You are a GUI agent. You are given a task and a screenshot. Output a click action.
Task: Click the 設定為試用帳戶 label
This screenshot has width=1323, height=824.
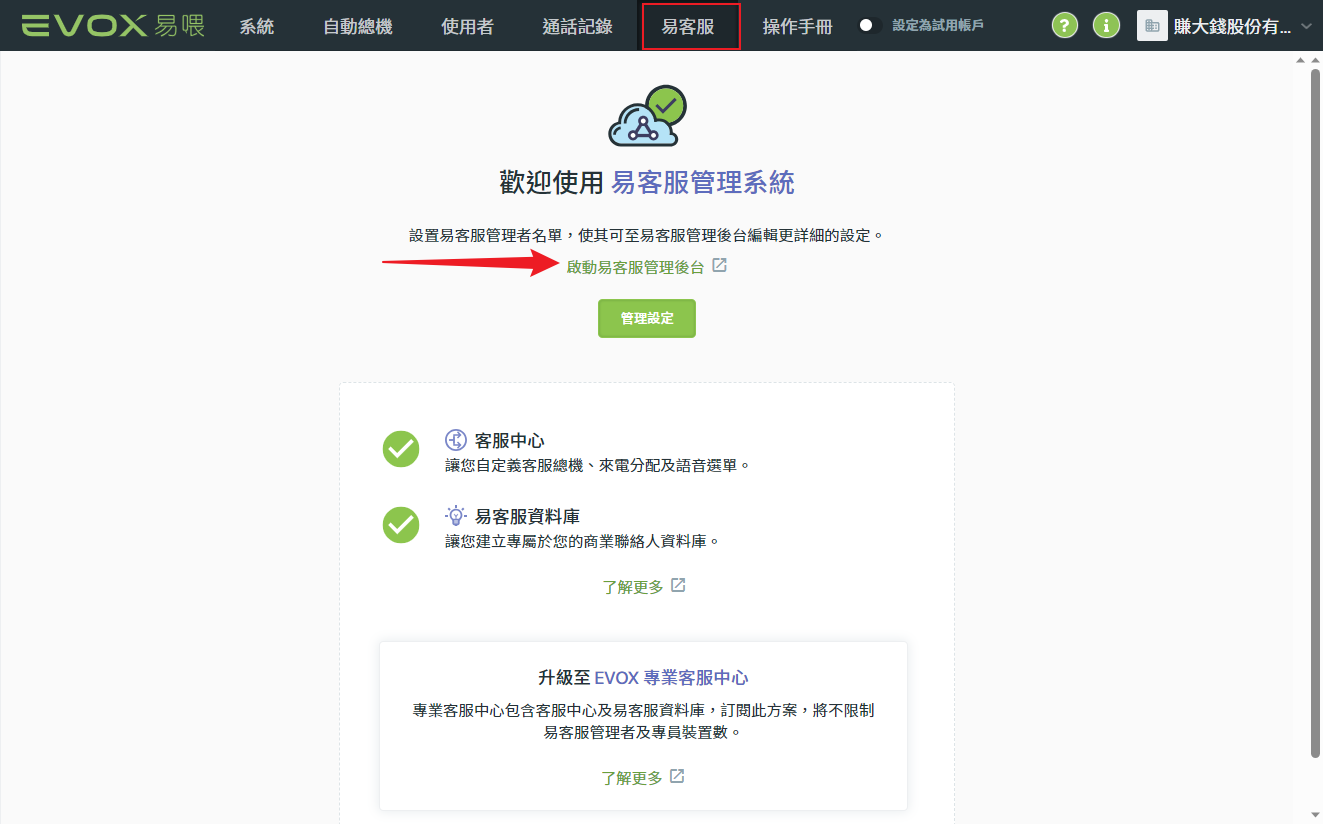click(937, 25)
